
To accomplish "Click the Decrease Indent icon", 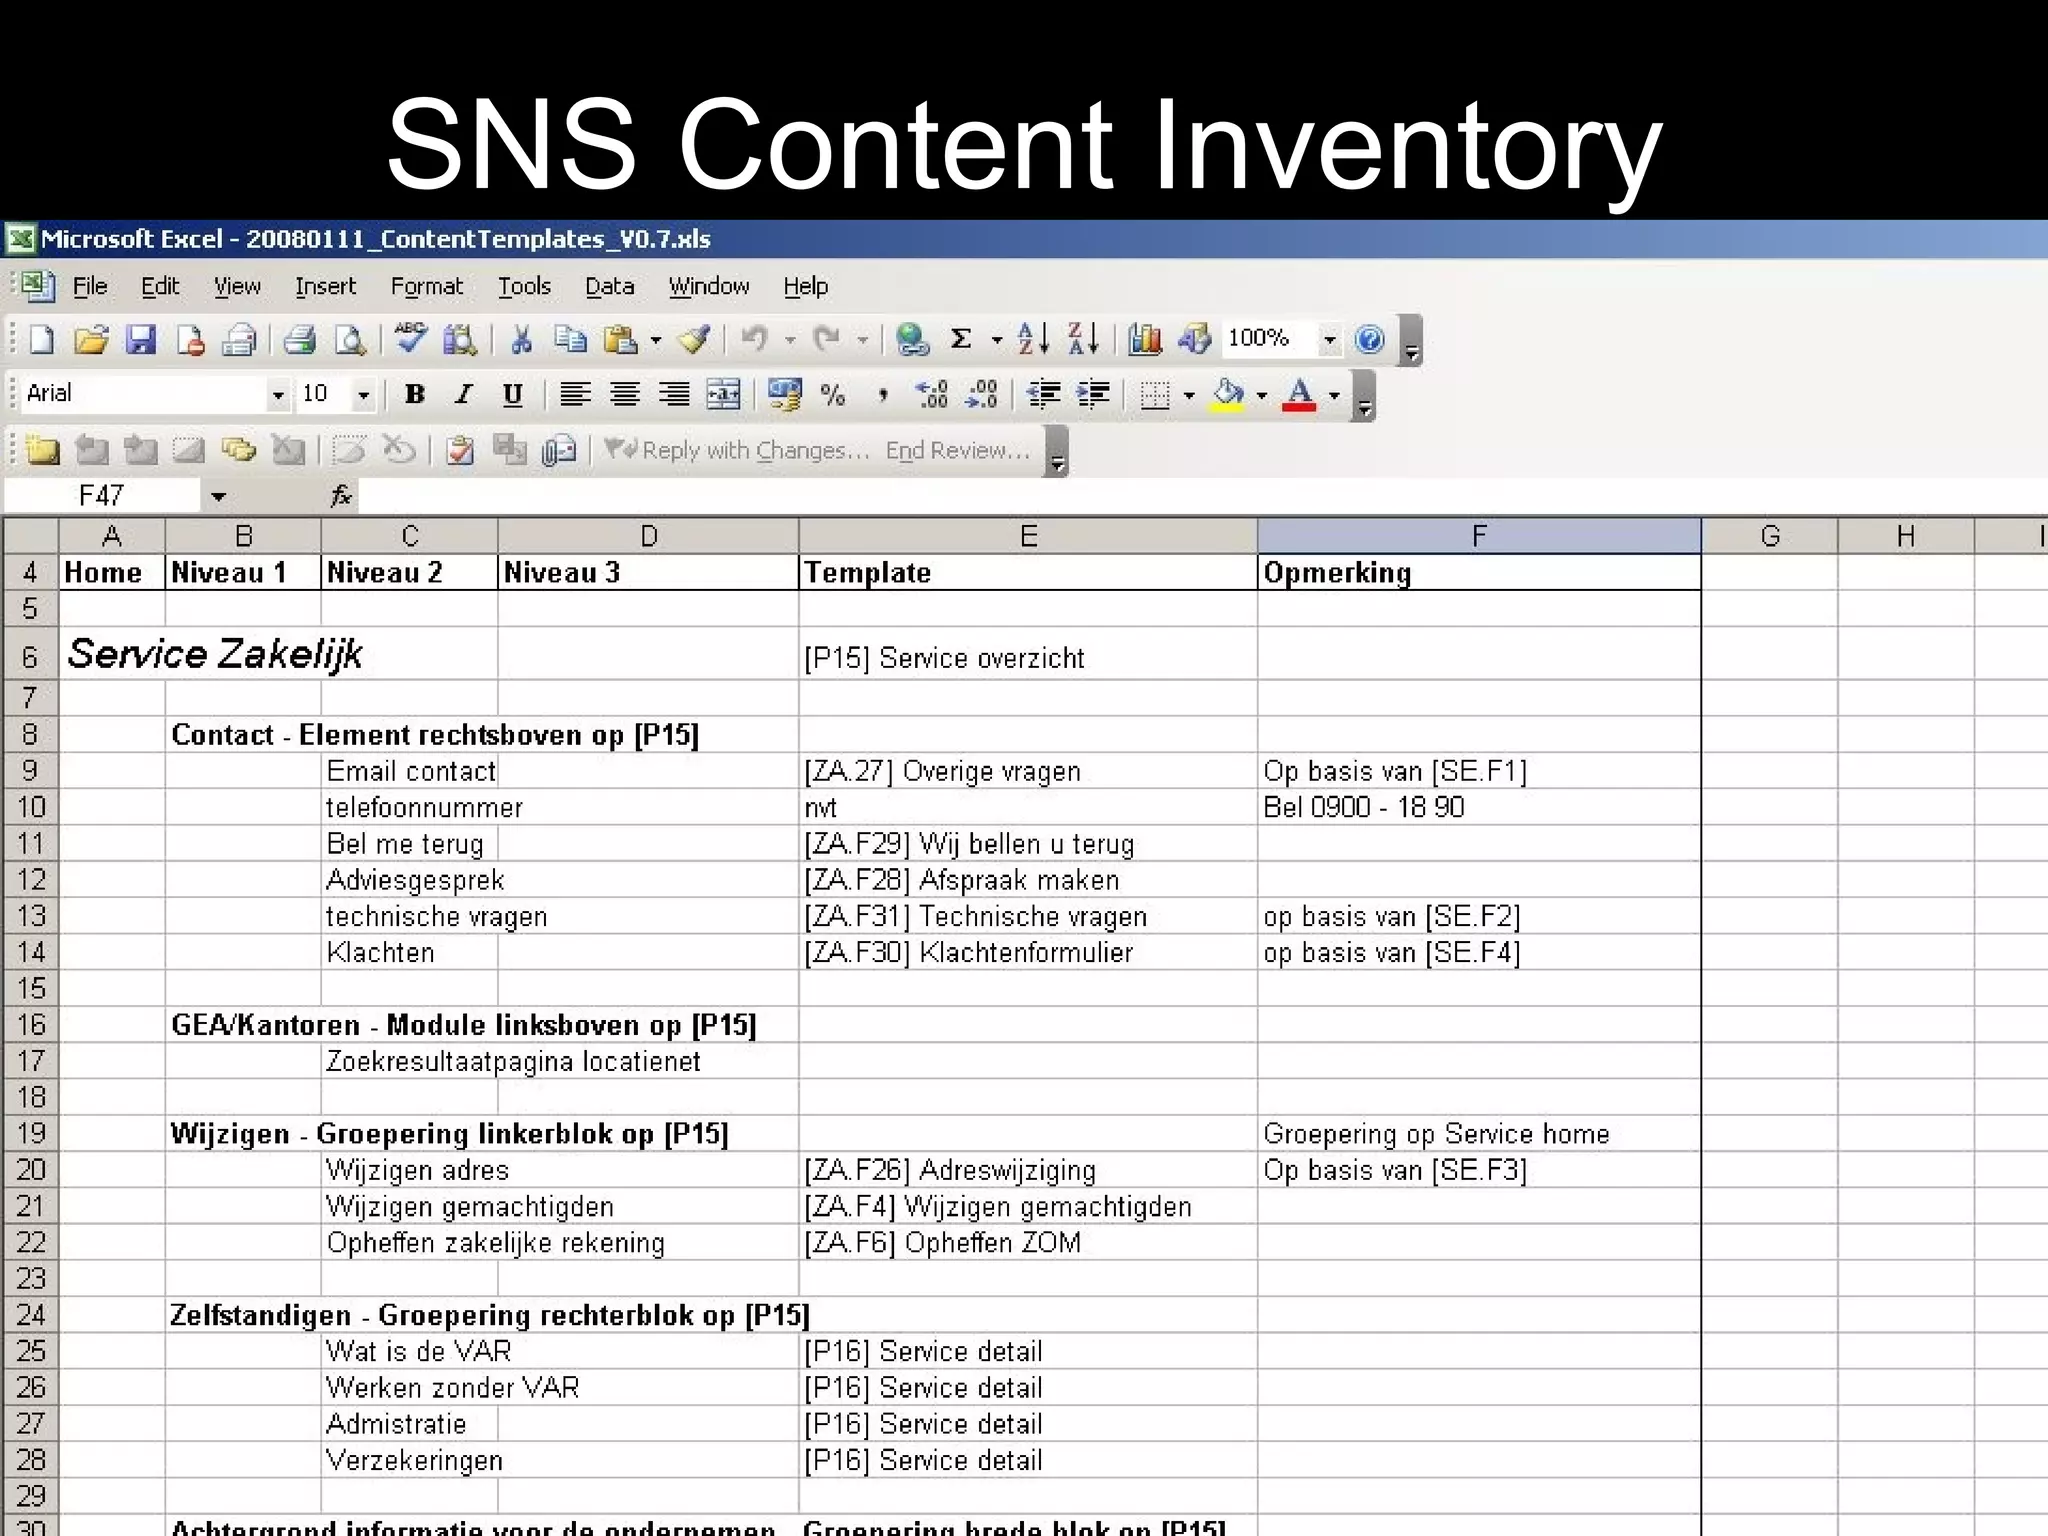I will (1043, 395).
